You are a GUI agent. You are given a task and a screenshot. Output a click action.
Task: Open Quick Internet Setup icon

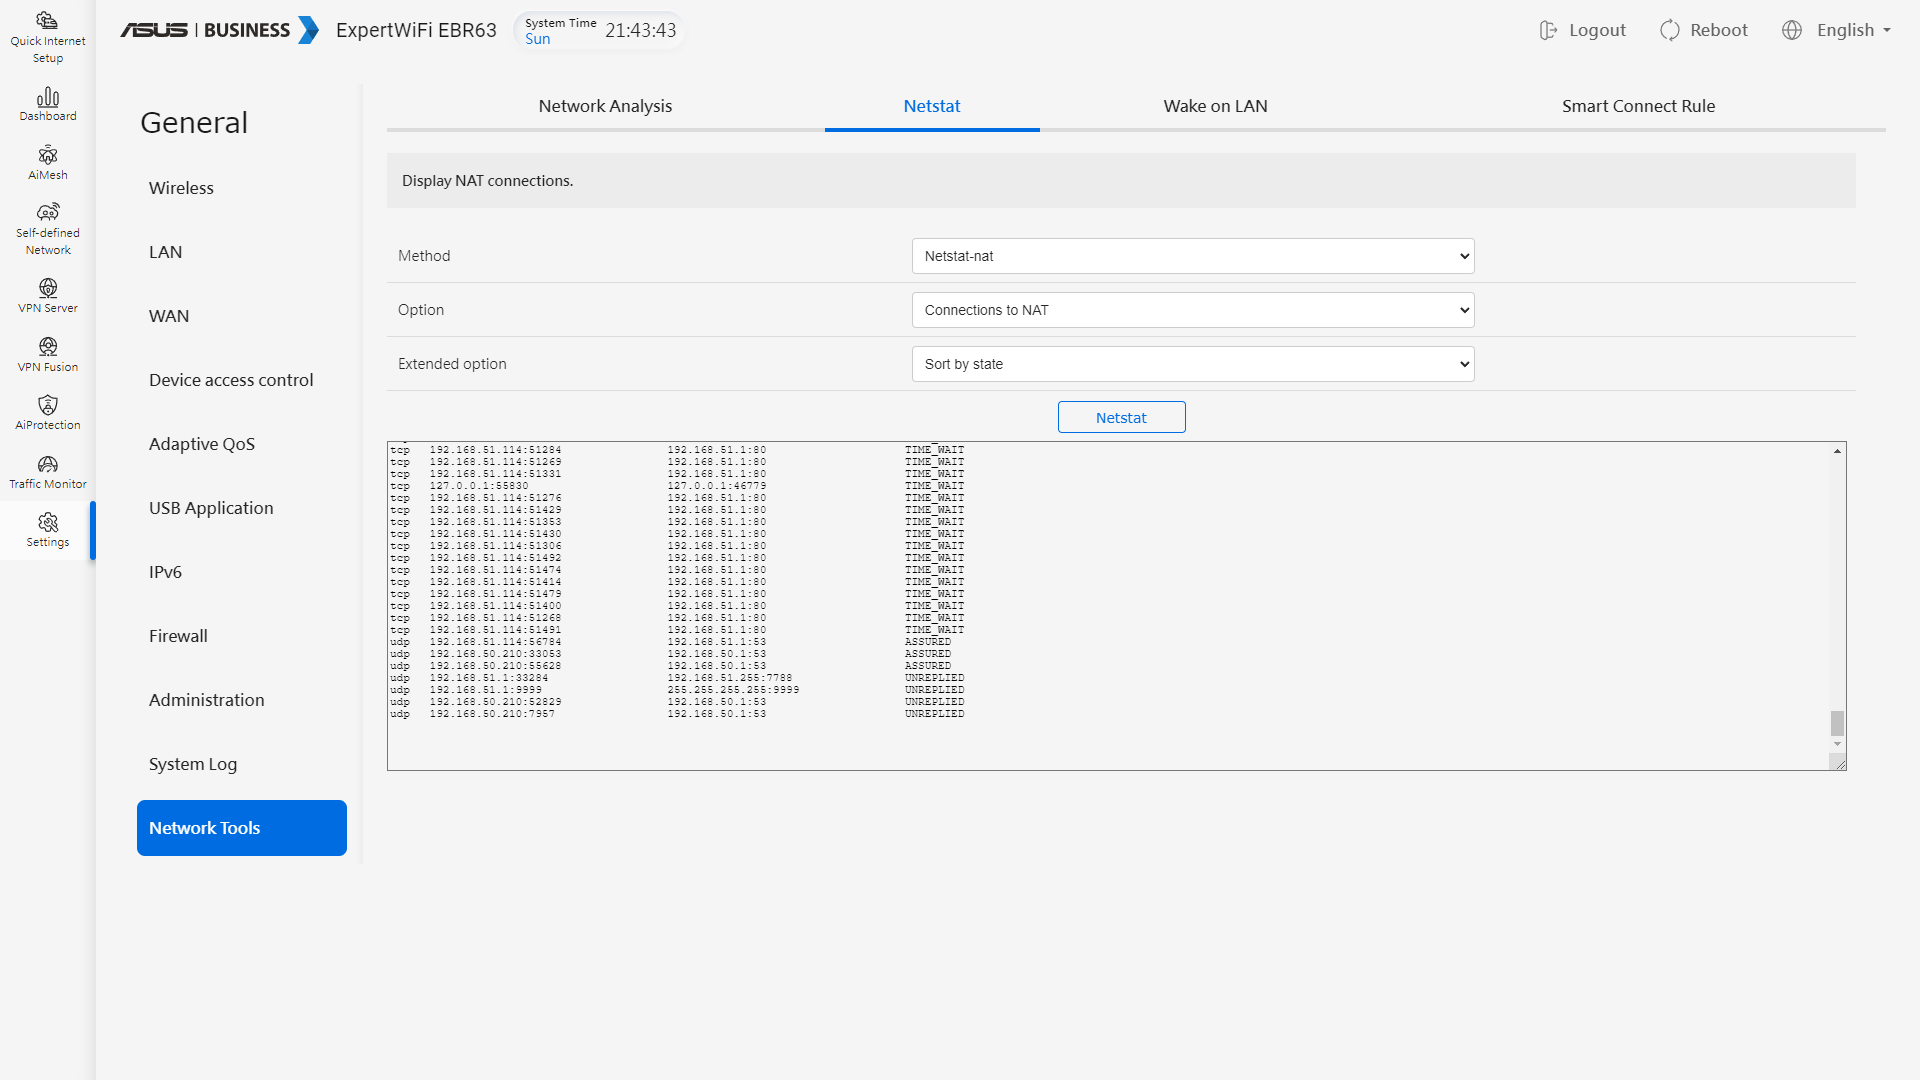tap(47, 37)
